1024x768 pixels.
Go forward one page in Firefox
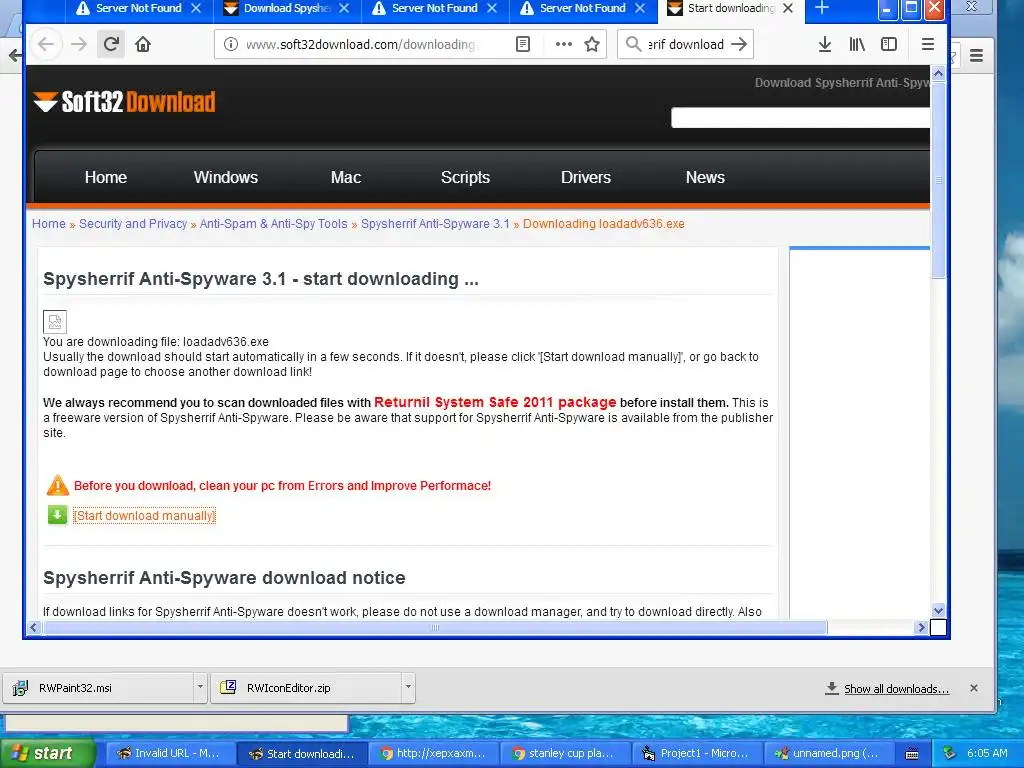coord(79,44)
